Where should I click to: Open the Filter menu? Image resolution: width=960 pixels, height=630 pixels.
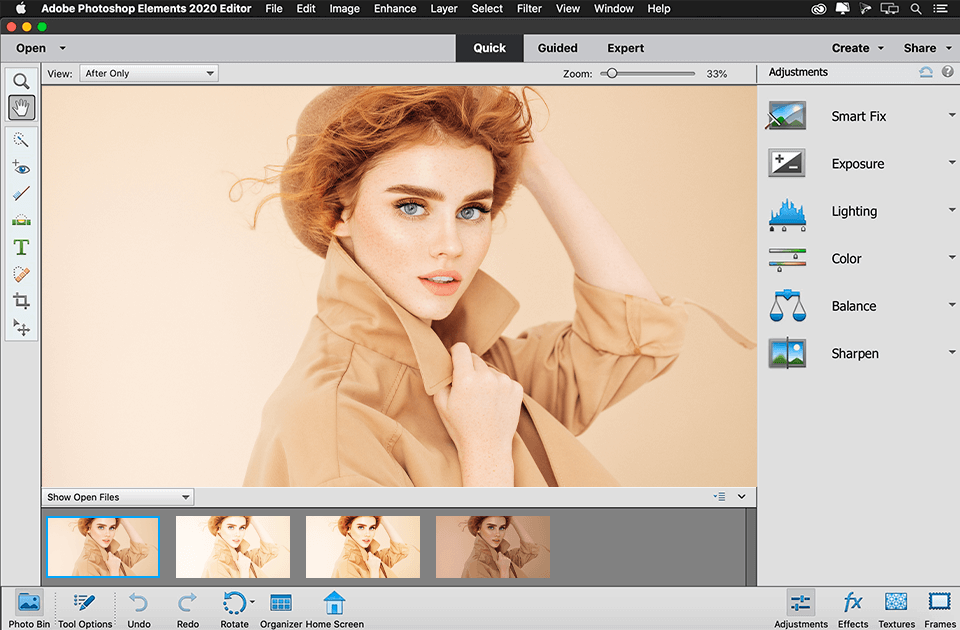[529, 9]
